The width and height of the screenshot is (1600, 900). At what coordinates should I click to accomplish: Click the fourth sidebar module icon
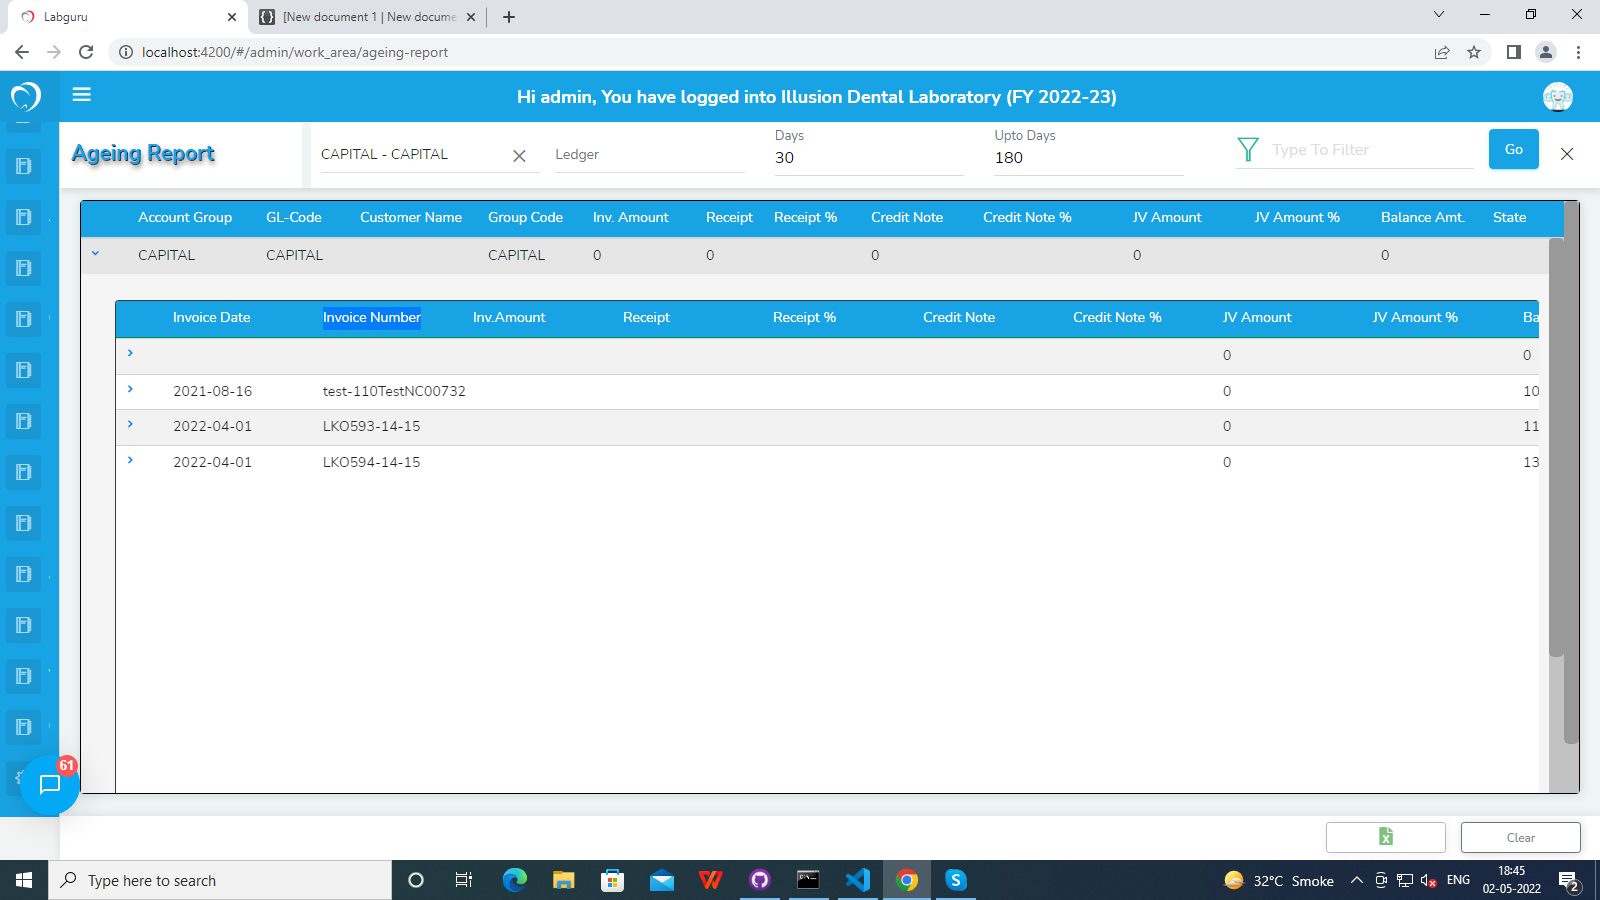(x=24, y=319)
